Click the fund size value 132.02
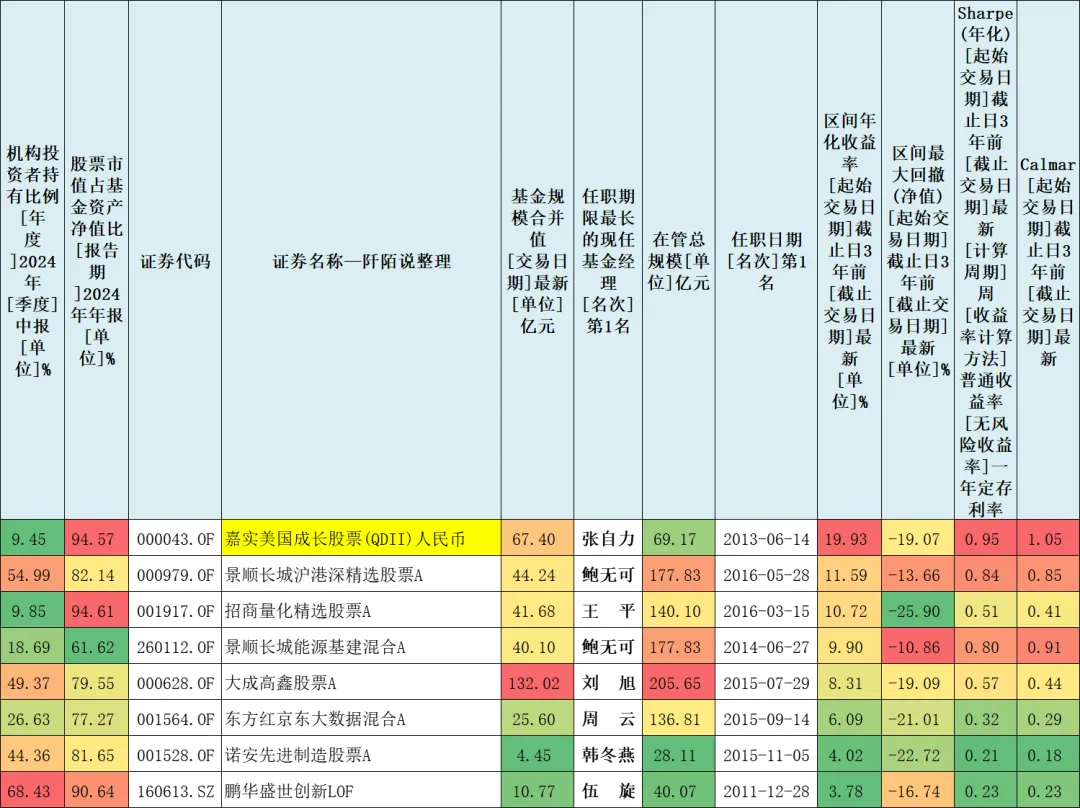This screenshot has width=1080, height=808. pyautogui.click(x=533, y=683)
